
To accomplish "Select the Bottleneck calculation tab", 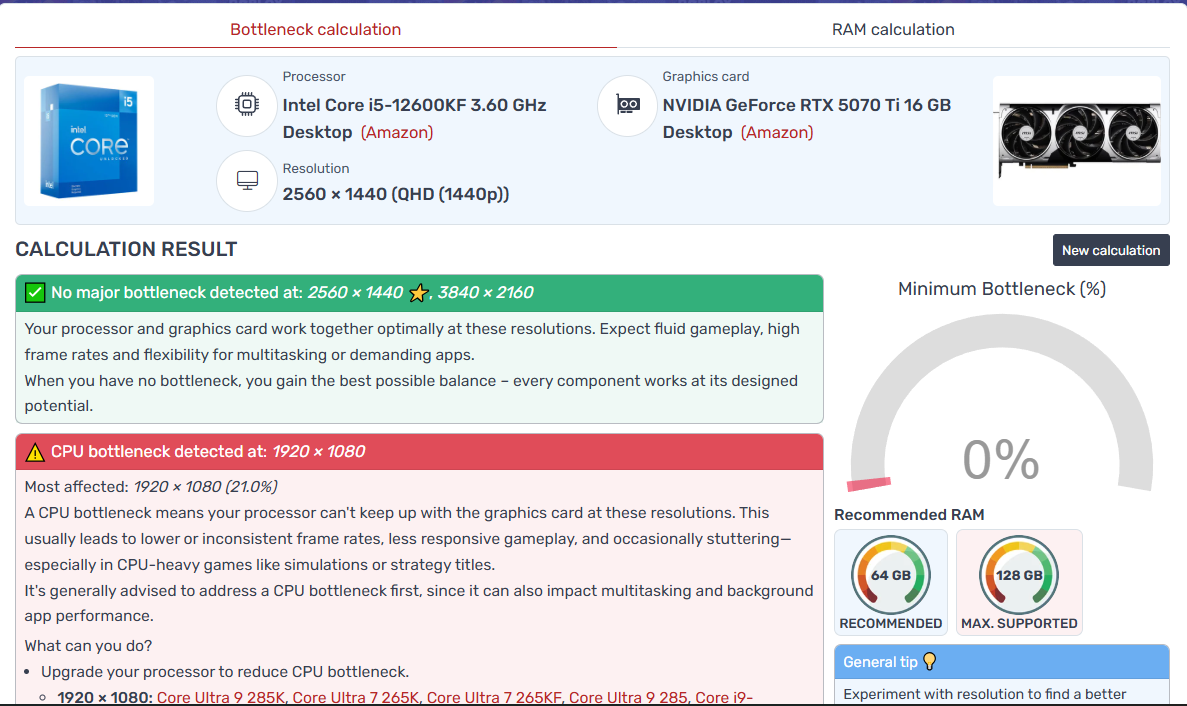I will (315, 30).
